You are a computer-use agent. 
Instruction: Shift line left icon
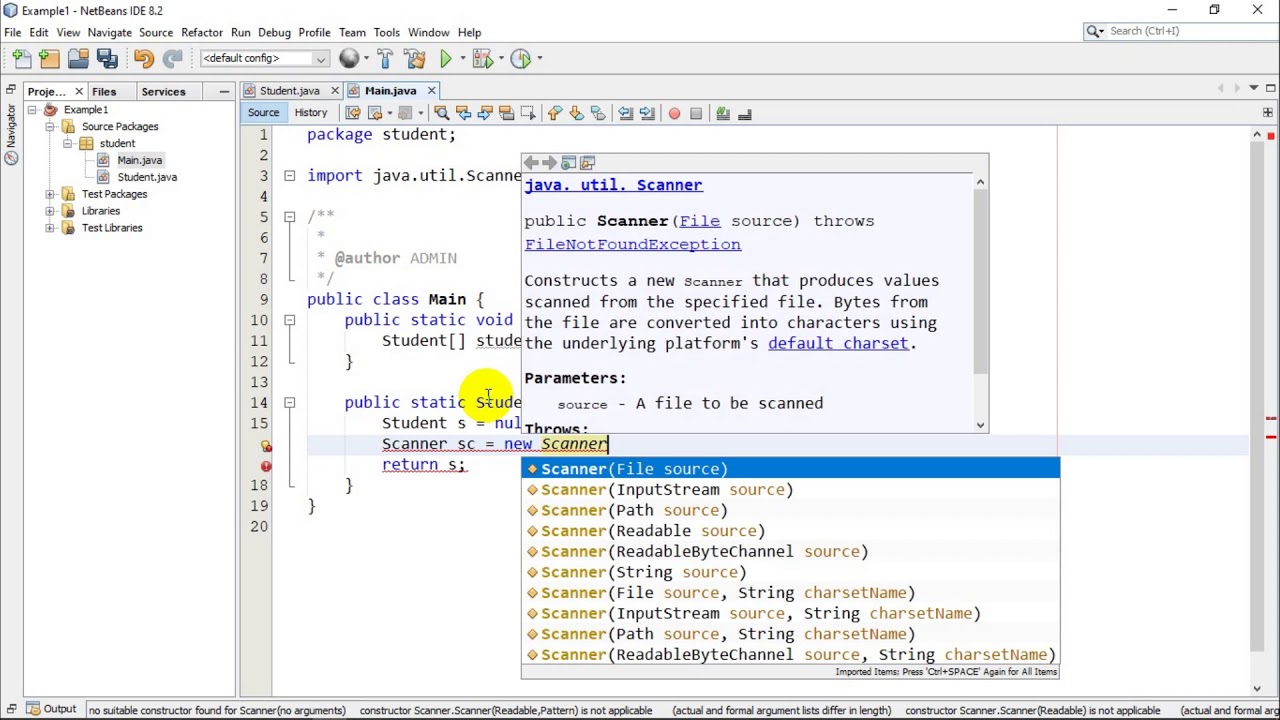click(625, 113)
